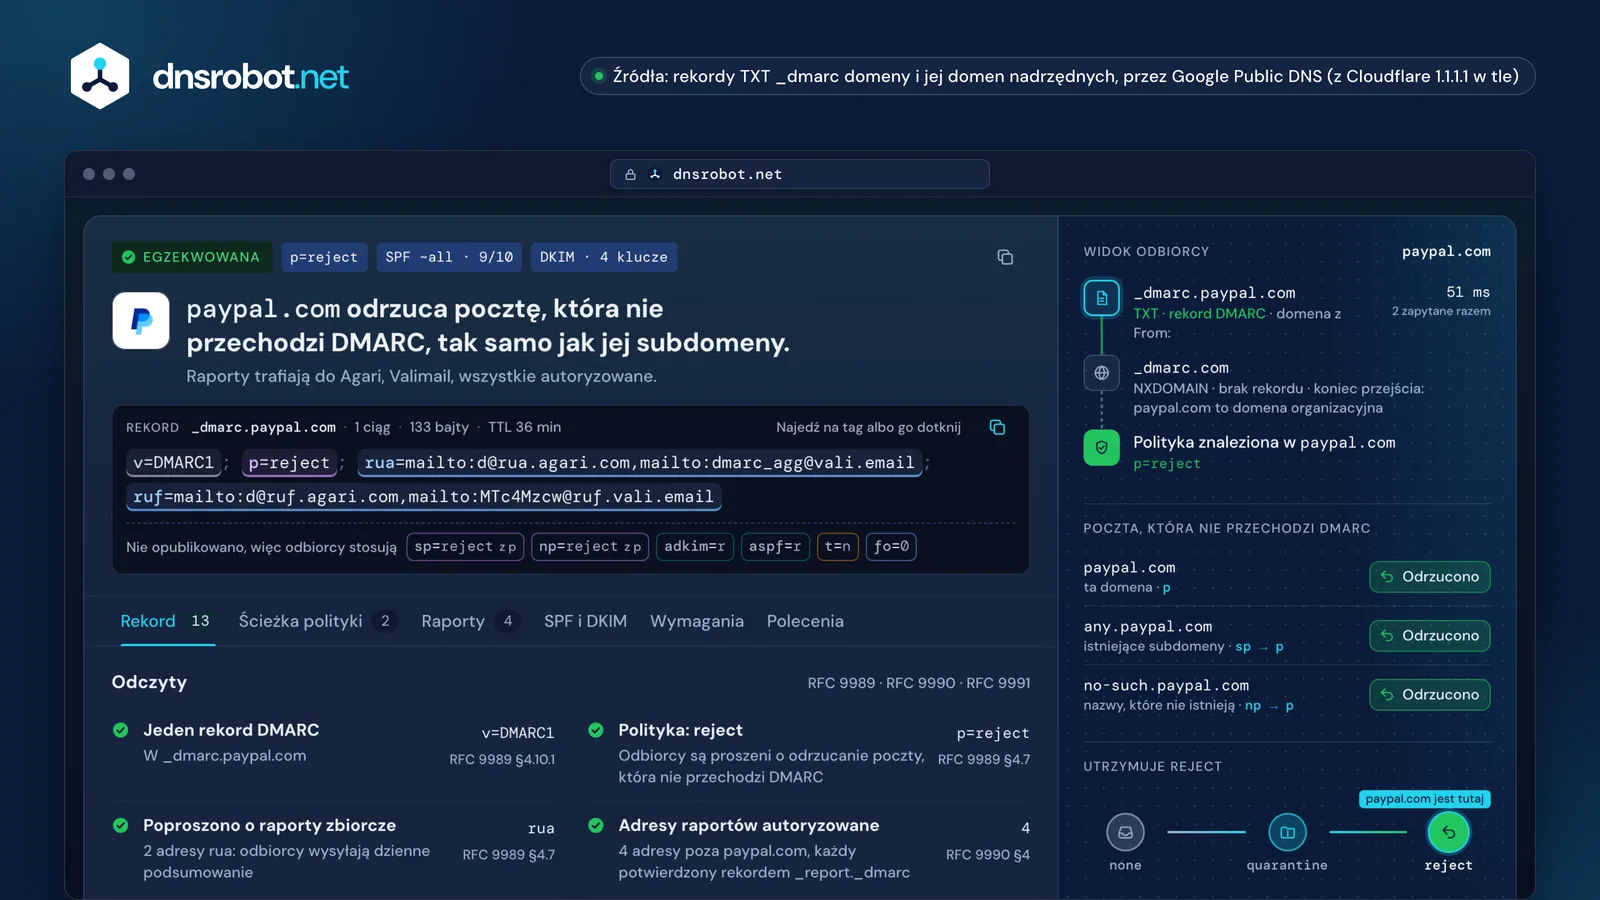Viewport: 1600px width, 900px height.
Task: Click the 'p=reject' badge in header row
Action: [324, 257]
